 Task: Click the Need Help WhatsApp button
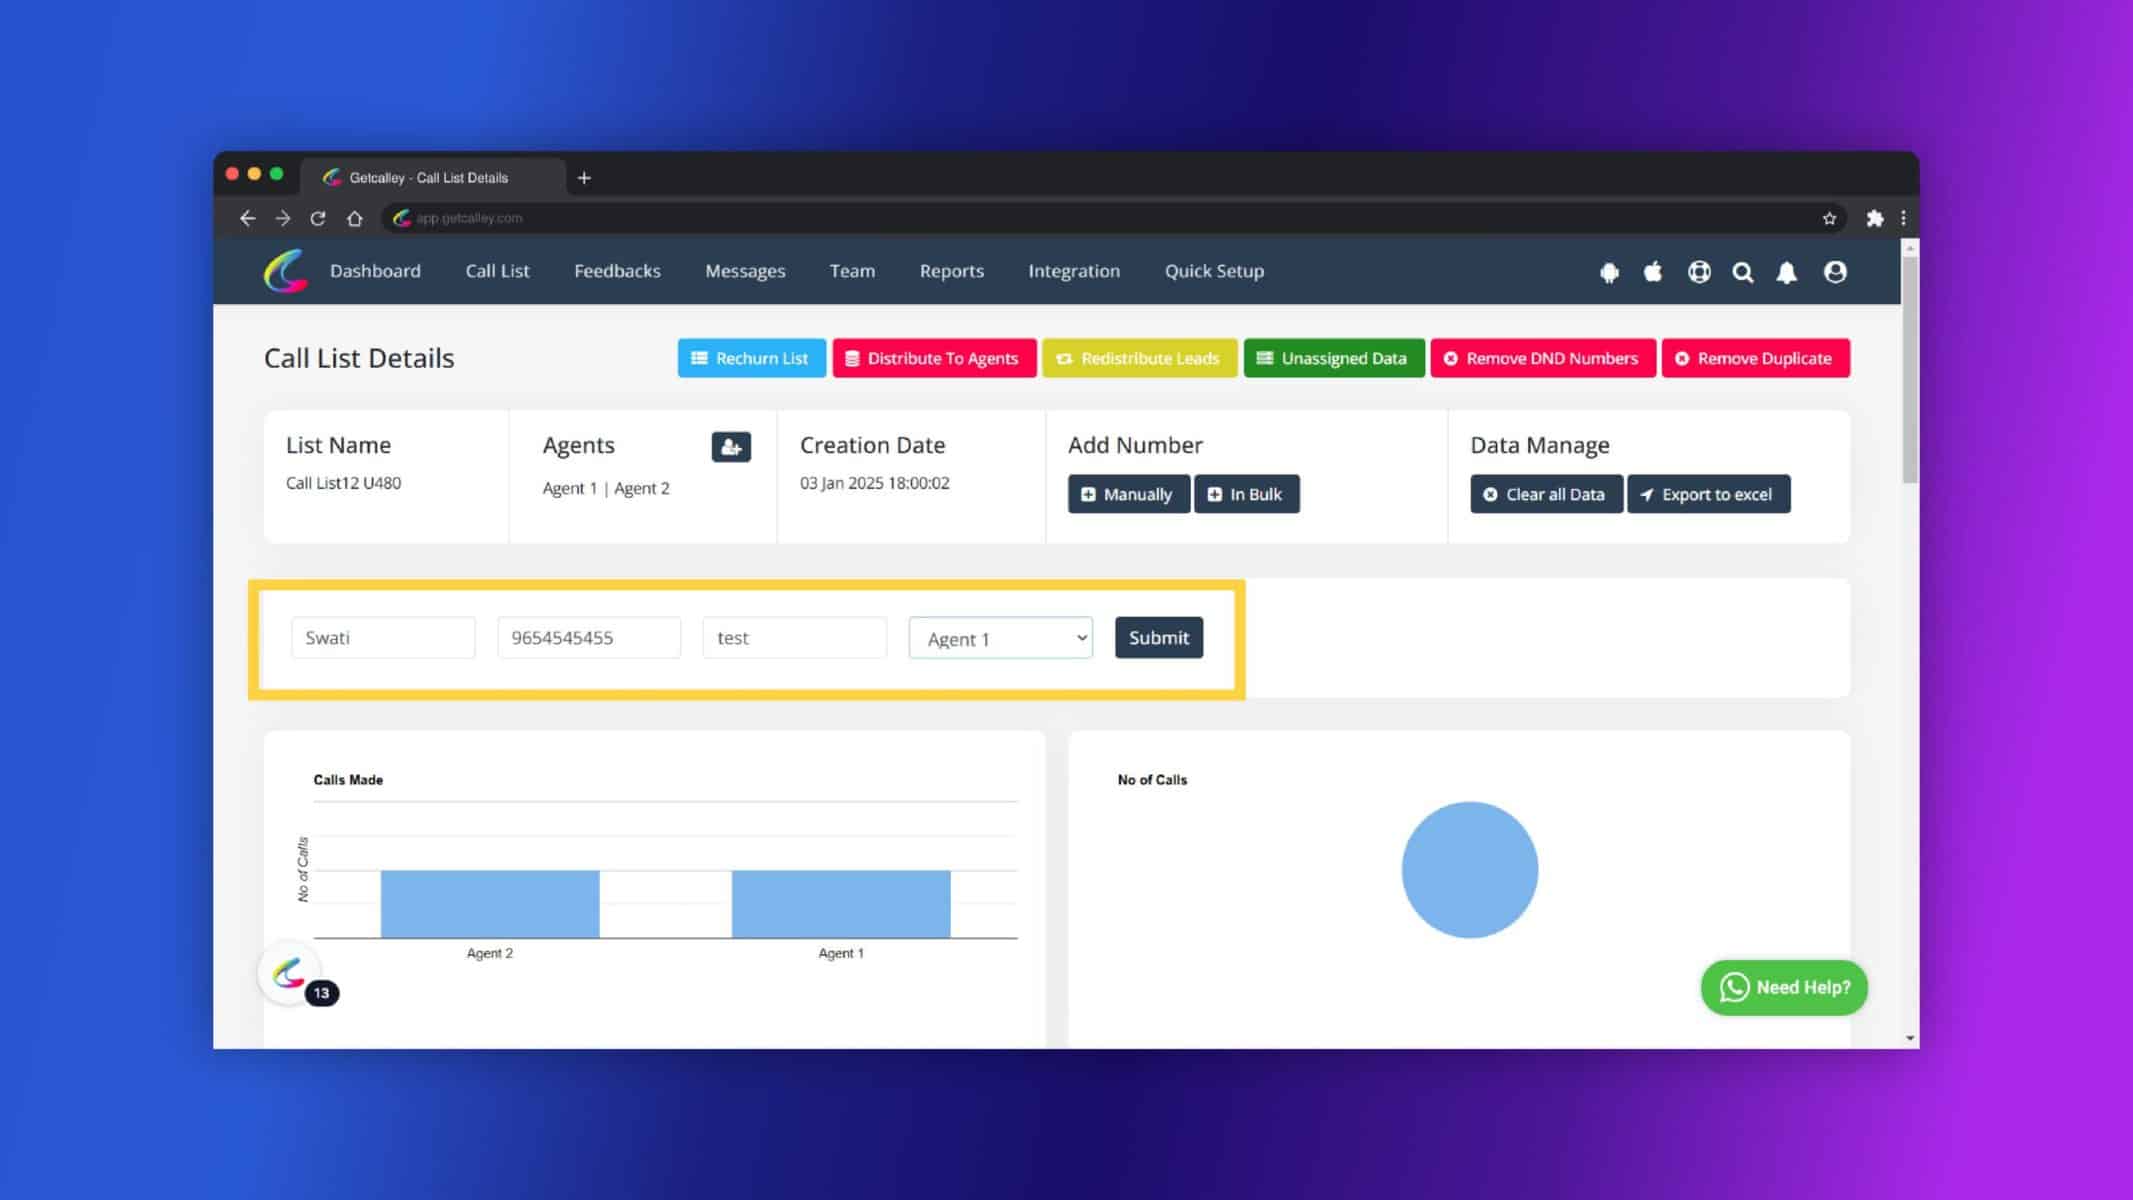pyautogui.click(x=1784, y=986)
